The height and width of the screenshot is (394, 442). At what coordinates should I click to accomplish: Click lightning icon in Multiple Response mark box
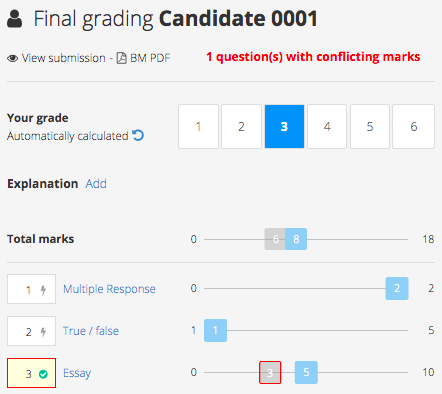pos(43,290)
